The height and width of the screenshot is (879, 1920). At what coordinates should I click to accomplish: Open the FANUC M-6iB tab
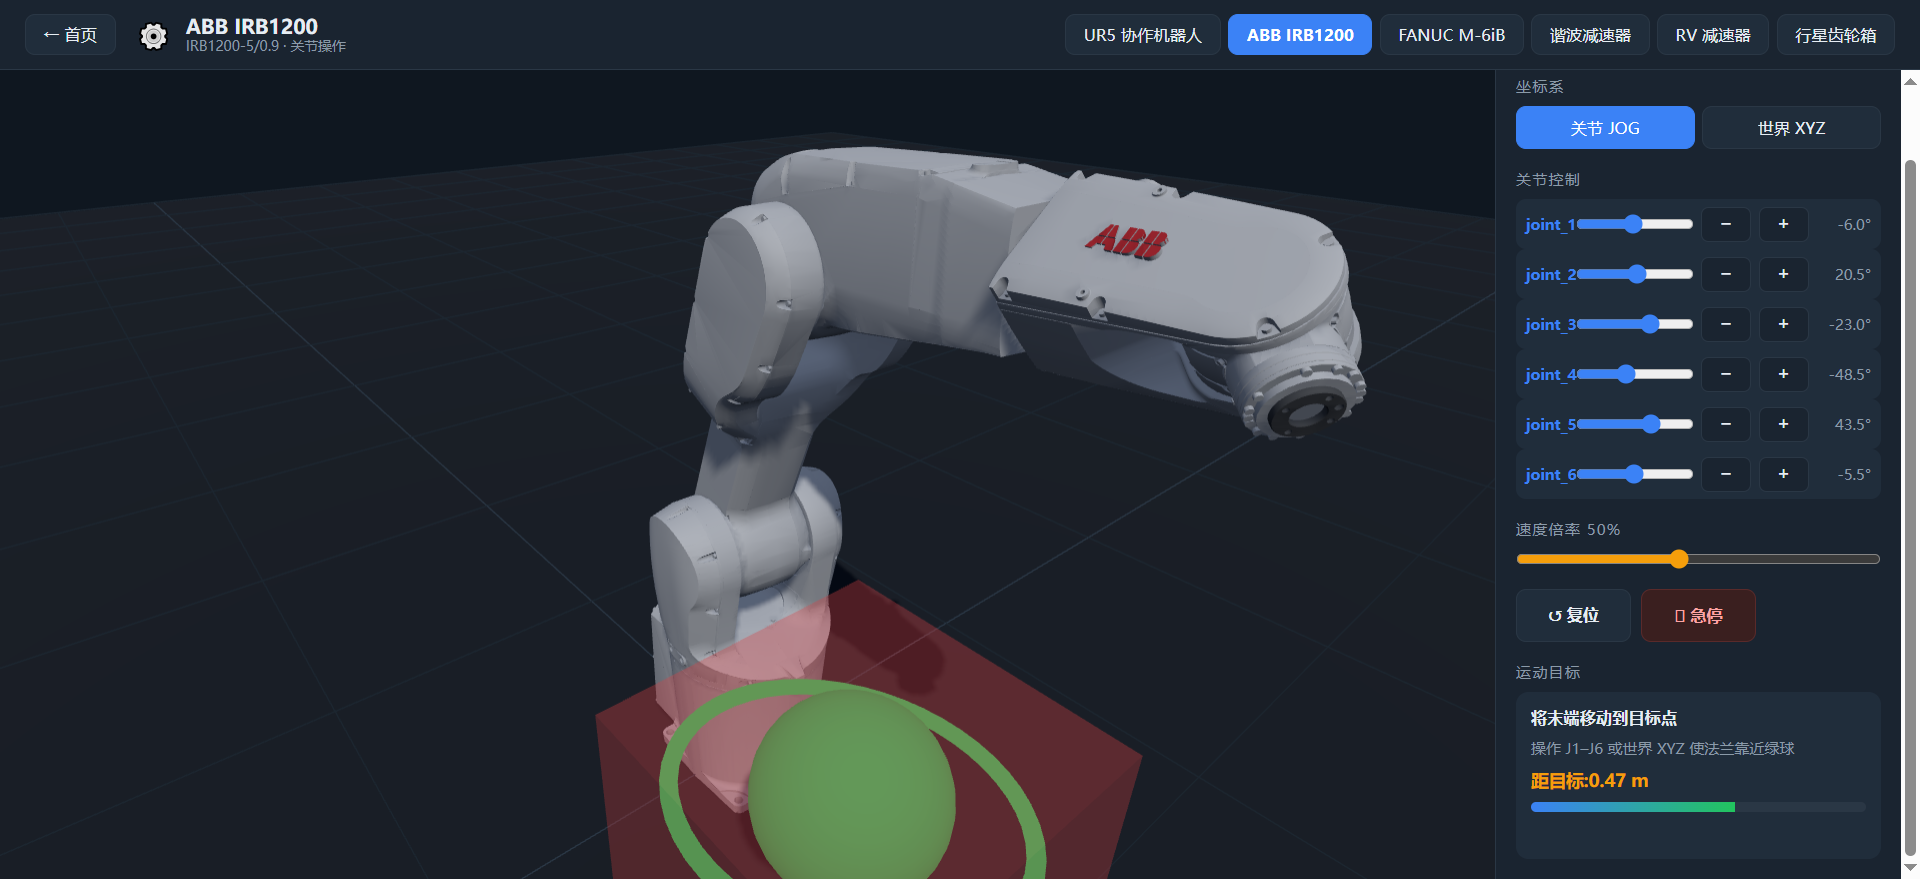click(1451, 35)
